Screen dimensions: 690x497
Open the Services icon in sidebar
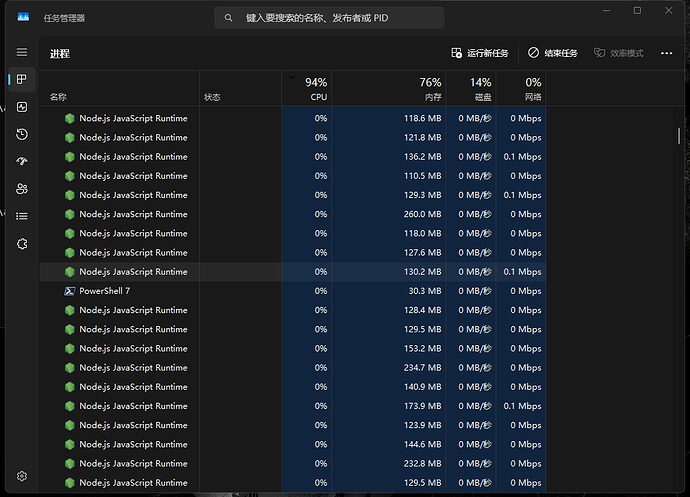pyautogui.click(x=22, y=244)
